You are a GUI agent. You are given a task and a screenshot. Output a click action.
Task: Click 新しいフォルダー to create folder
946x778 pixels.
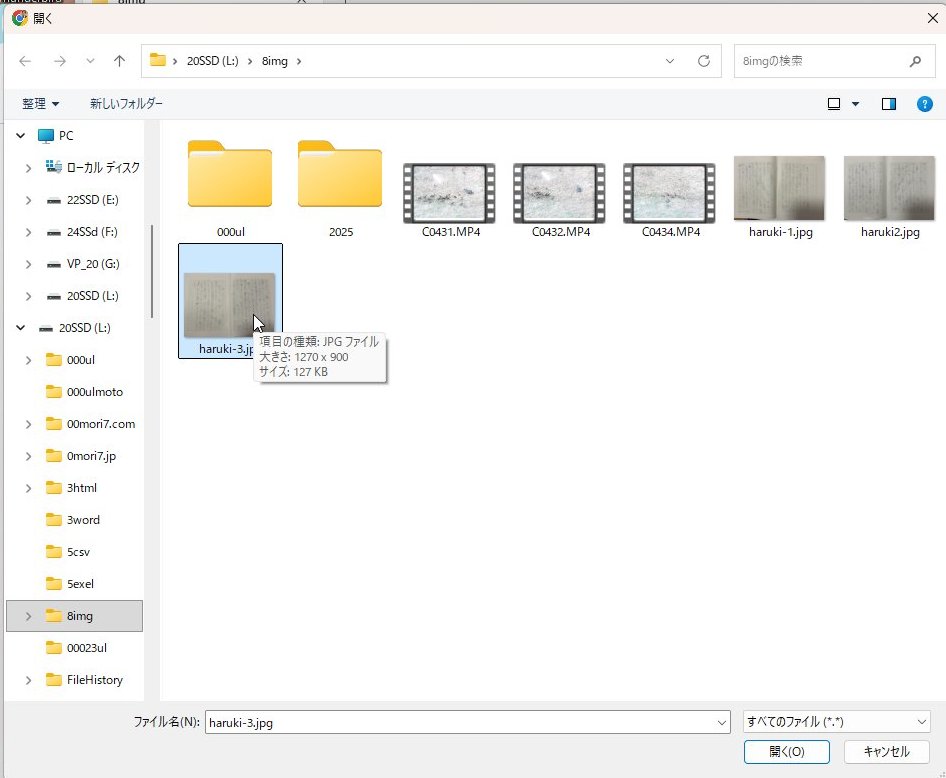click(x=126, y=104)
